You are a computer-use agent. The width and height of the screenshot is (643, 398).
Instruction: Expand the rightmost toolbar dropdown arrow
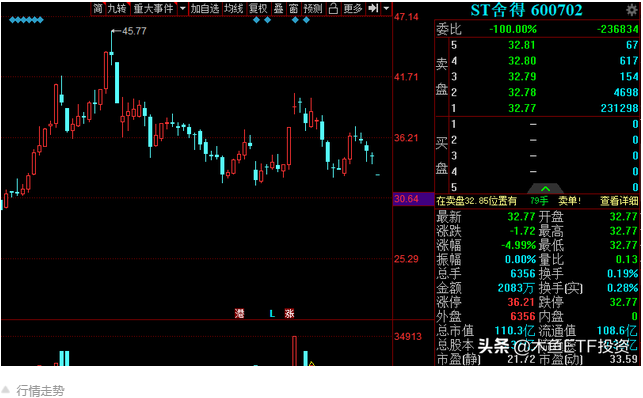[386, 8]
